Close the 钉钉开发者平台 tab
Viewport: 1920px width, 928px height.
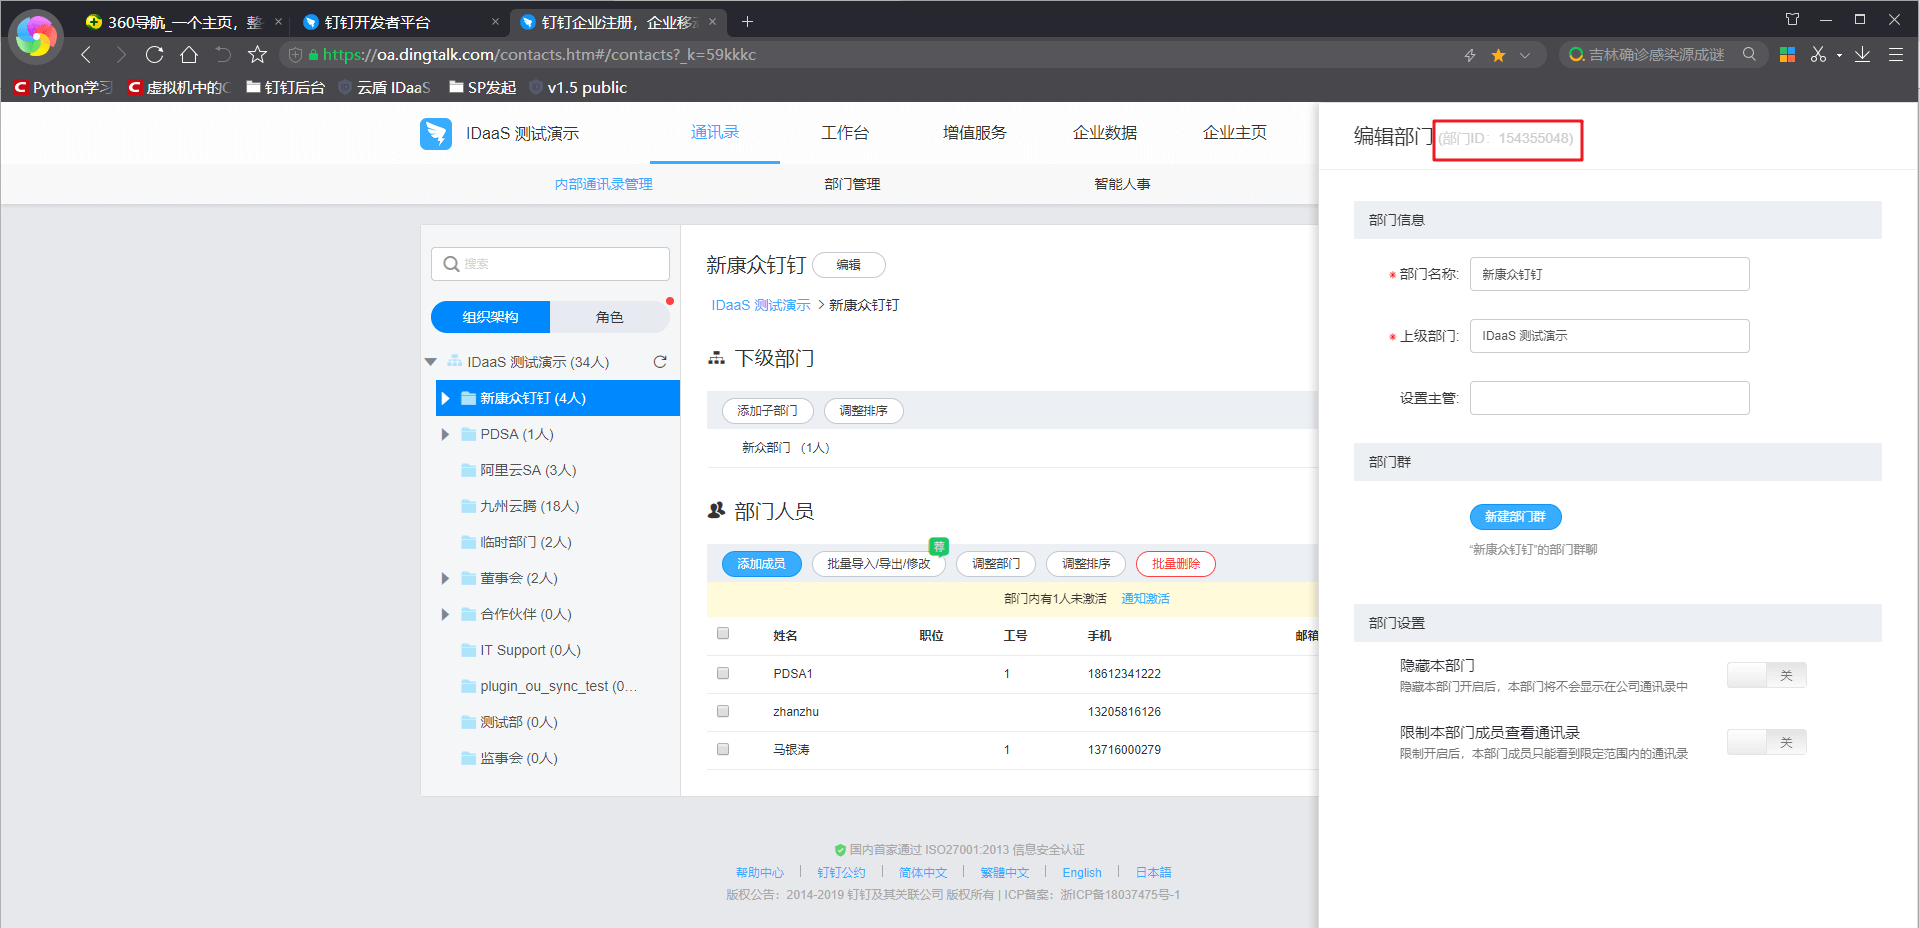pyautogui.click(x=495, y=21)
